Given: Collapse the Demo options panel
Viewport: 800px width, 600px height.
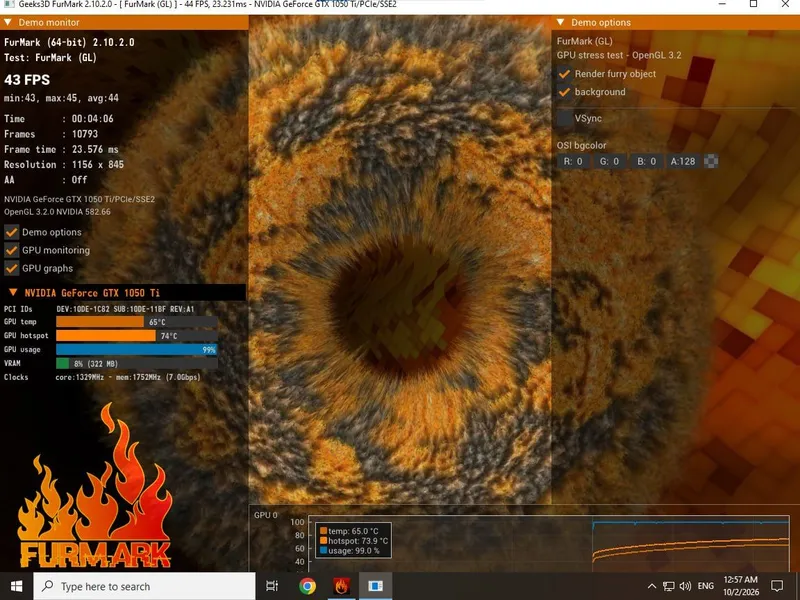Looking at the screenshot, I should click(x=560, y=22).
